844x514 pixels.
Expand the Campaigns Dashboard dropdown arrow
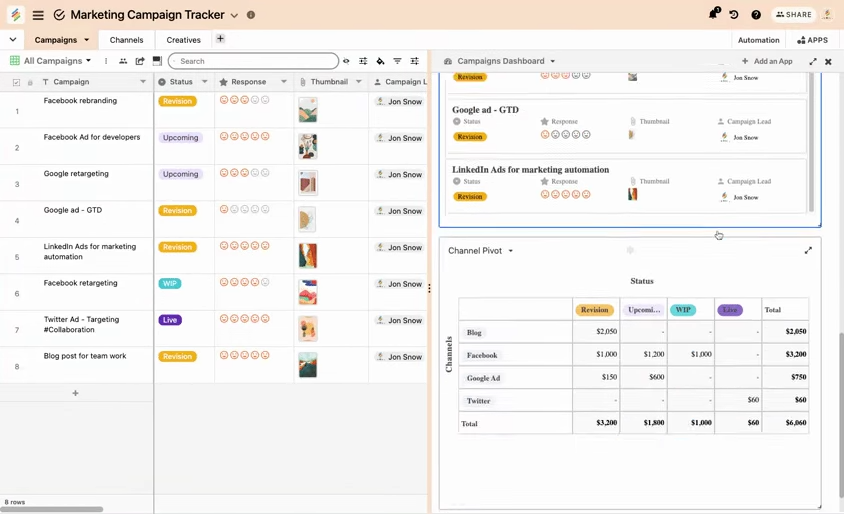552,61
